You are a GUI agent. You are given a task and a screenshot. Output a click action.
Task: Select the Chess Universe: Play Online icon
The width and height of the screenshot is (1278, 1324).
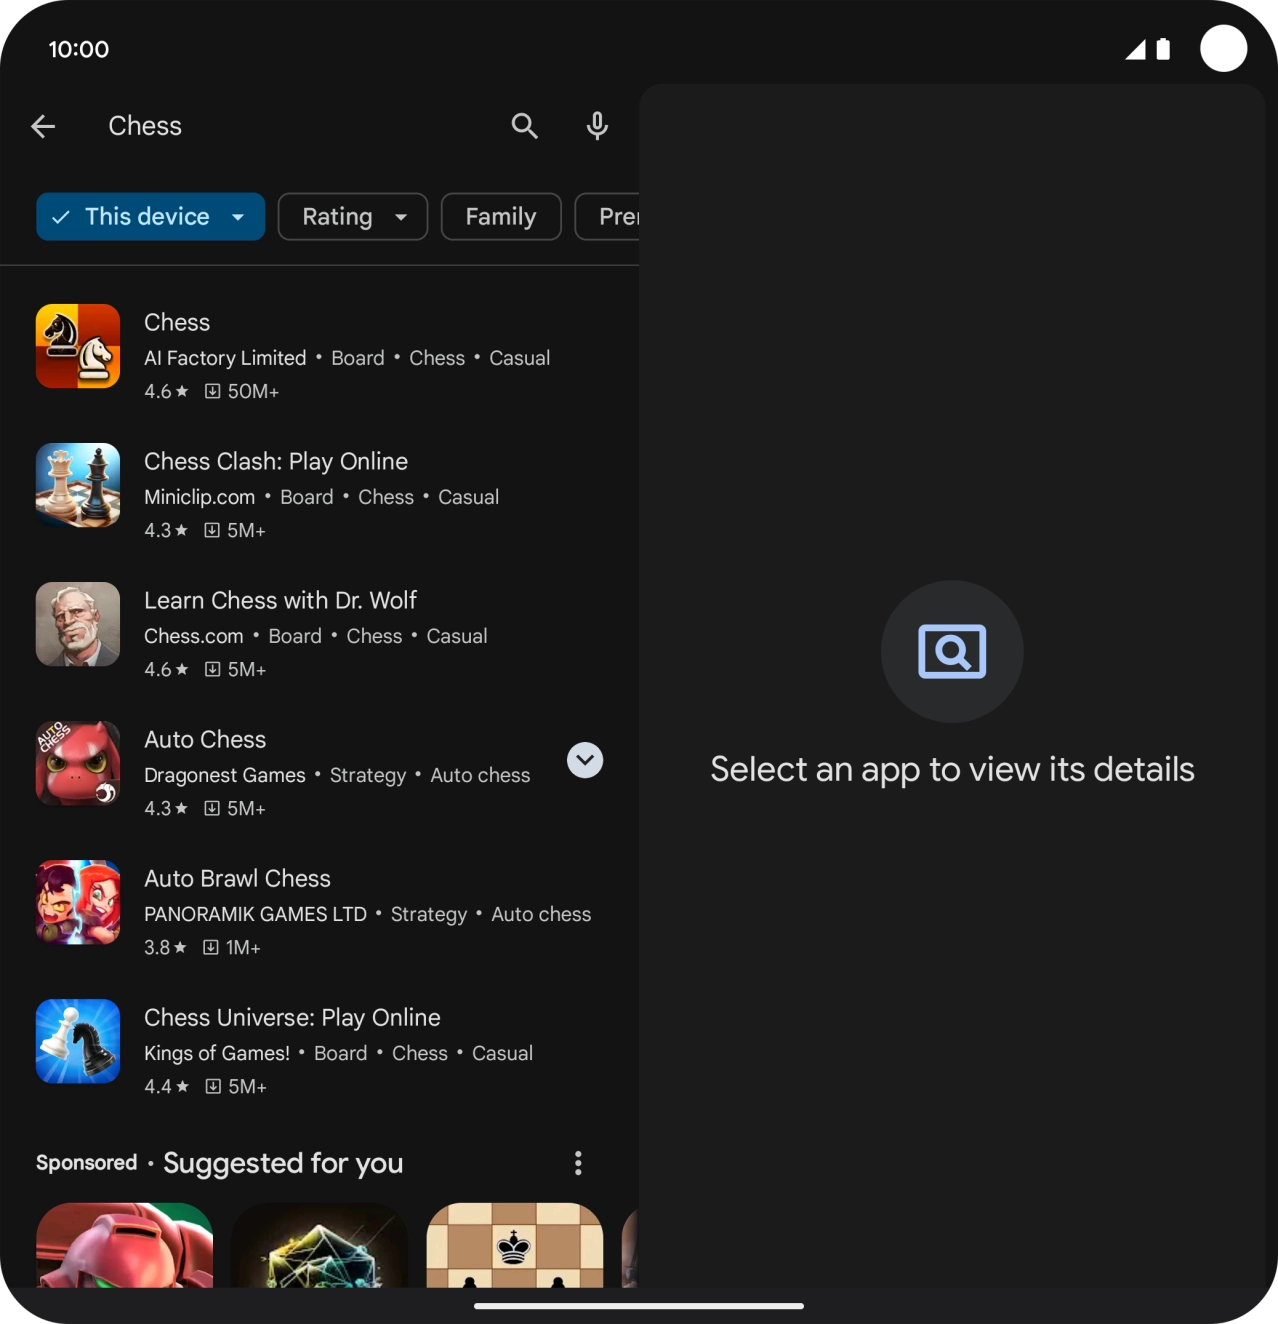click(x=77, y=1041)
